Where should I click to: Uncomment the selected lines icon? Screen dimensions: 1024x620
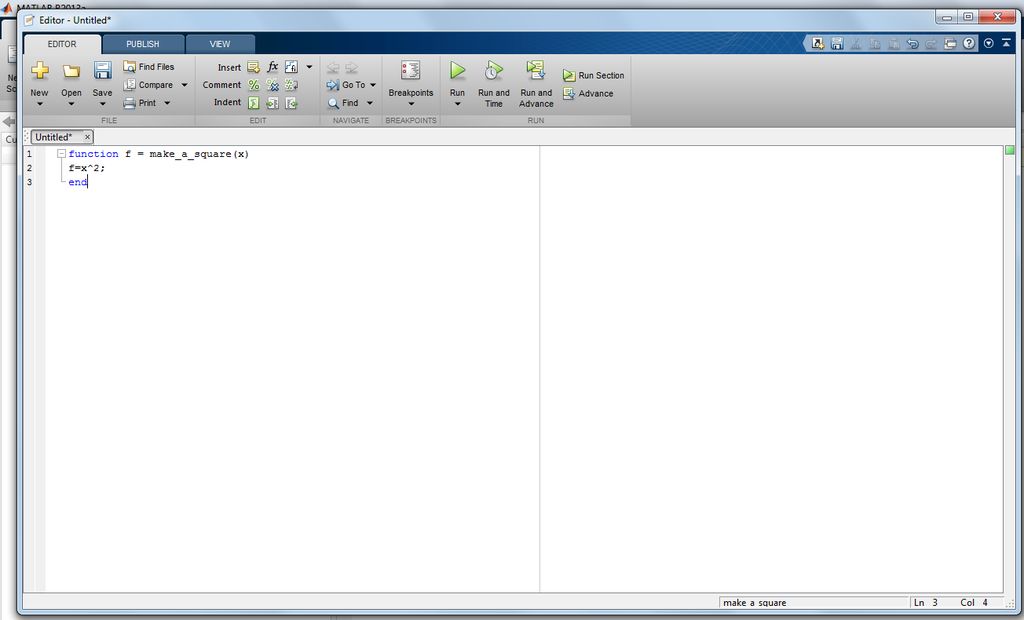tap(272, 85)
